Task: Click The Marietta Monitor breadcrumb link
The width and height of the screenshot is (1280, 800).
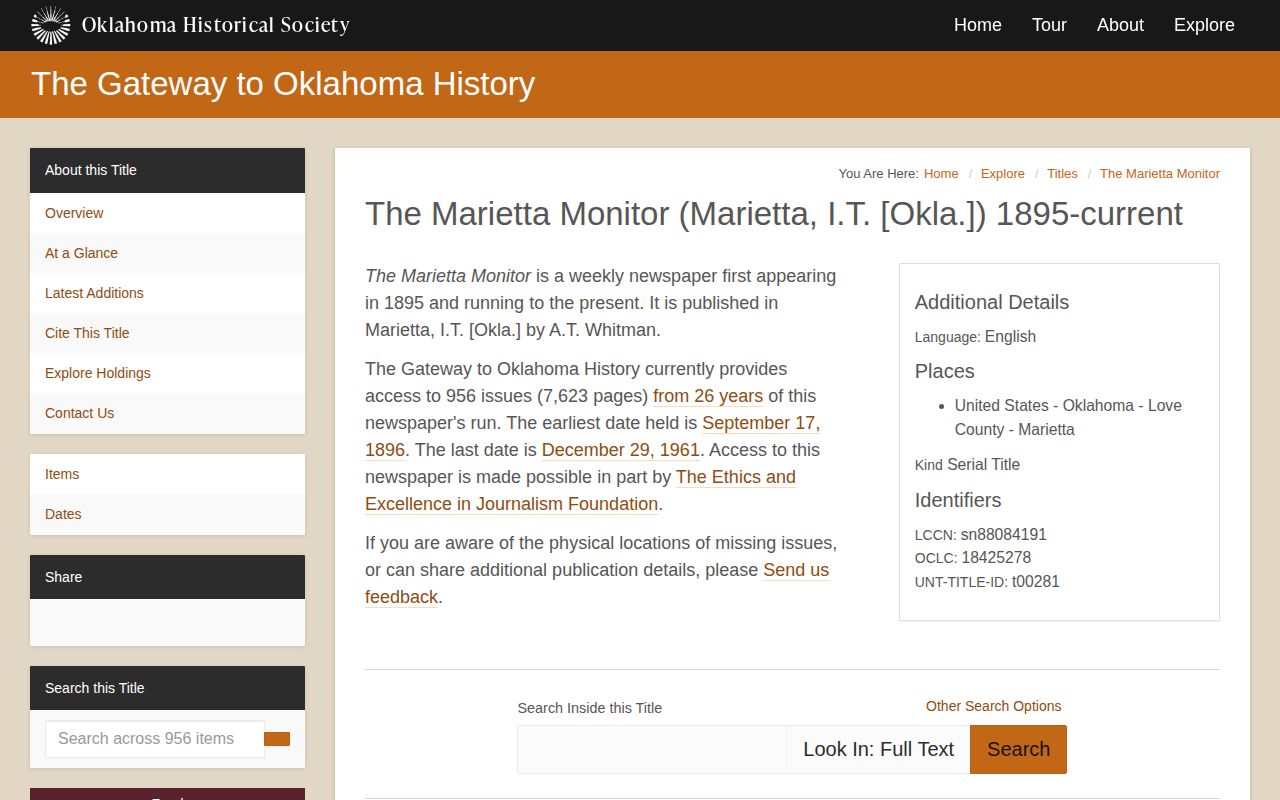Action: click(x=1160, y=174)
